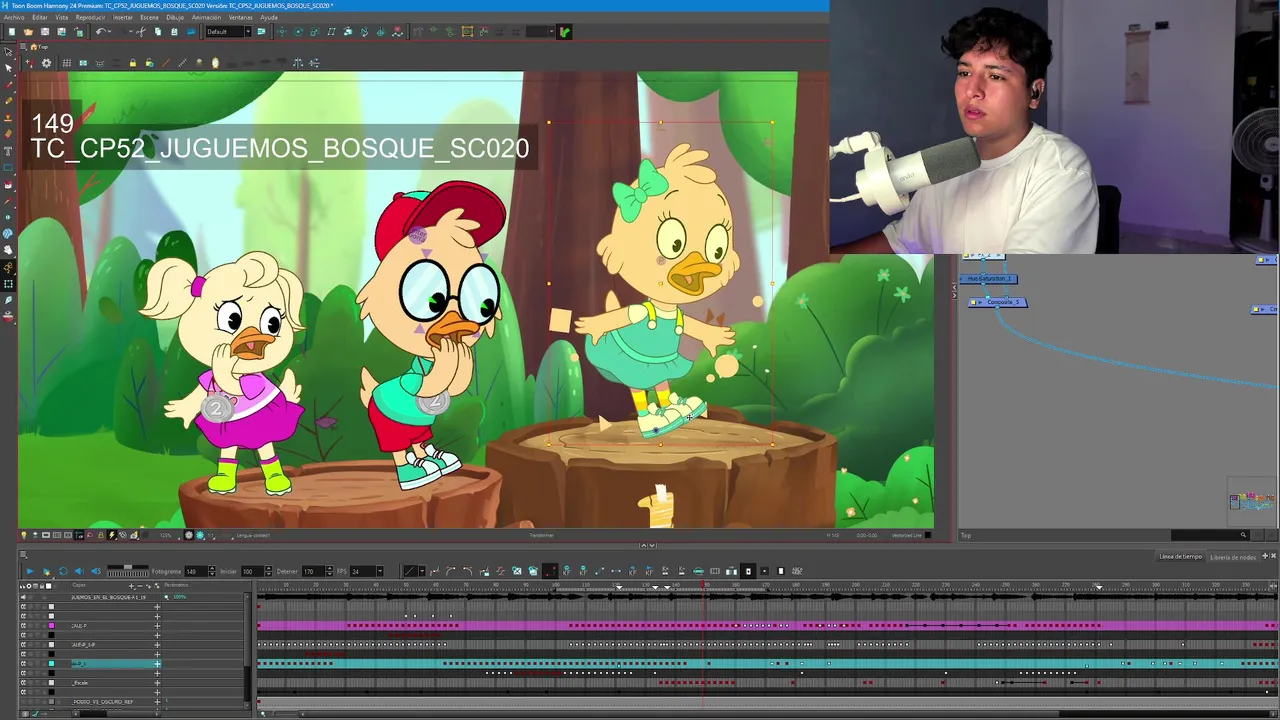Click the timeline Play button
Viewport: 1280px width, 720px height.
pos(30,571)
